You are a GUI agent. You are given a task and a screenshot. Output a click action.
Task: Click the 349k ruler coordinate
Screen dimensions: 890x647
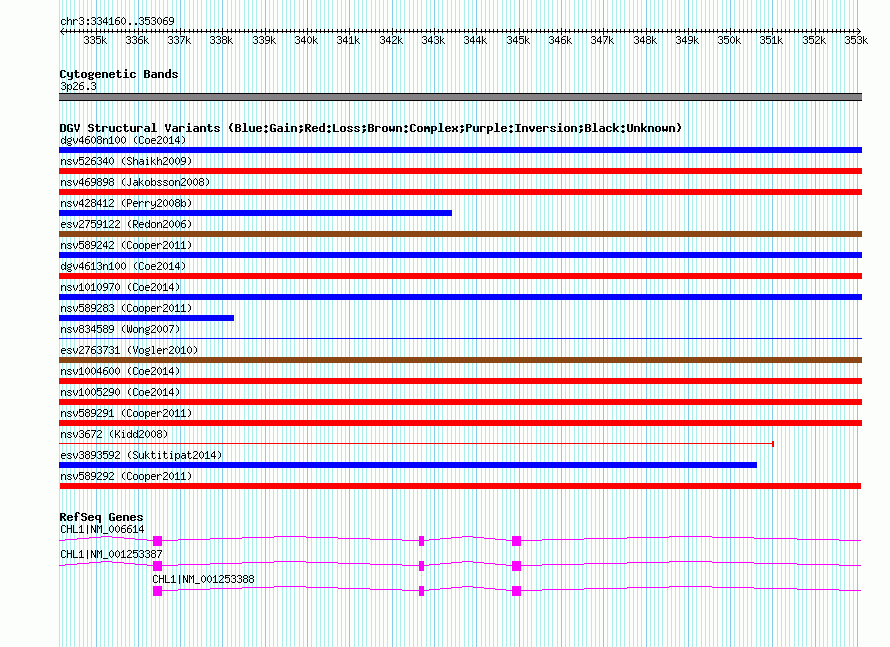687,40
